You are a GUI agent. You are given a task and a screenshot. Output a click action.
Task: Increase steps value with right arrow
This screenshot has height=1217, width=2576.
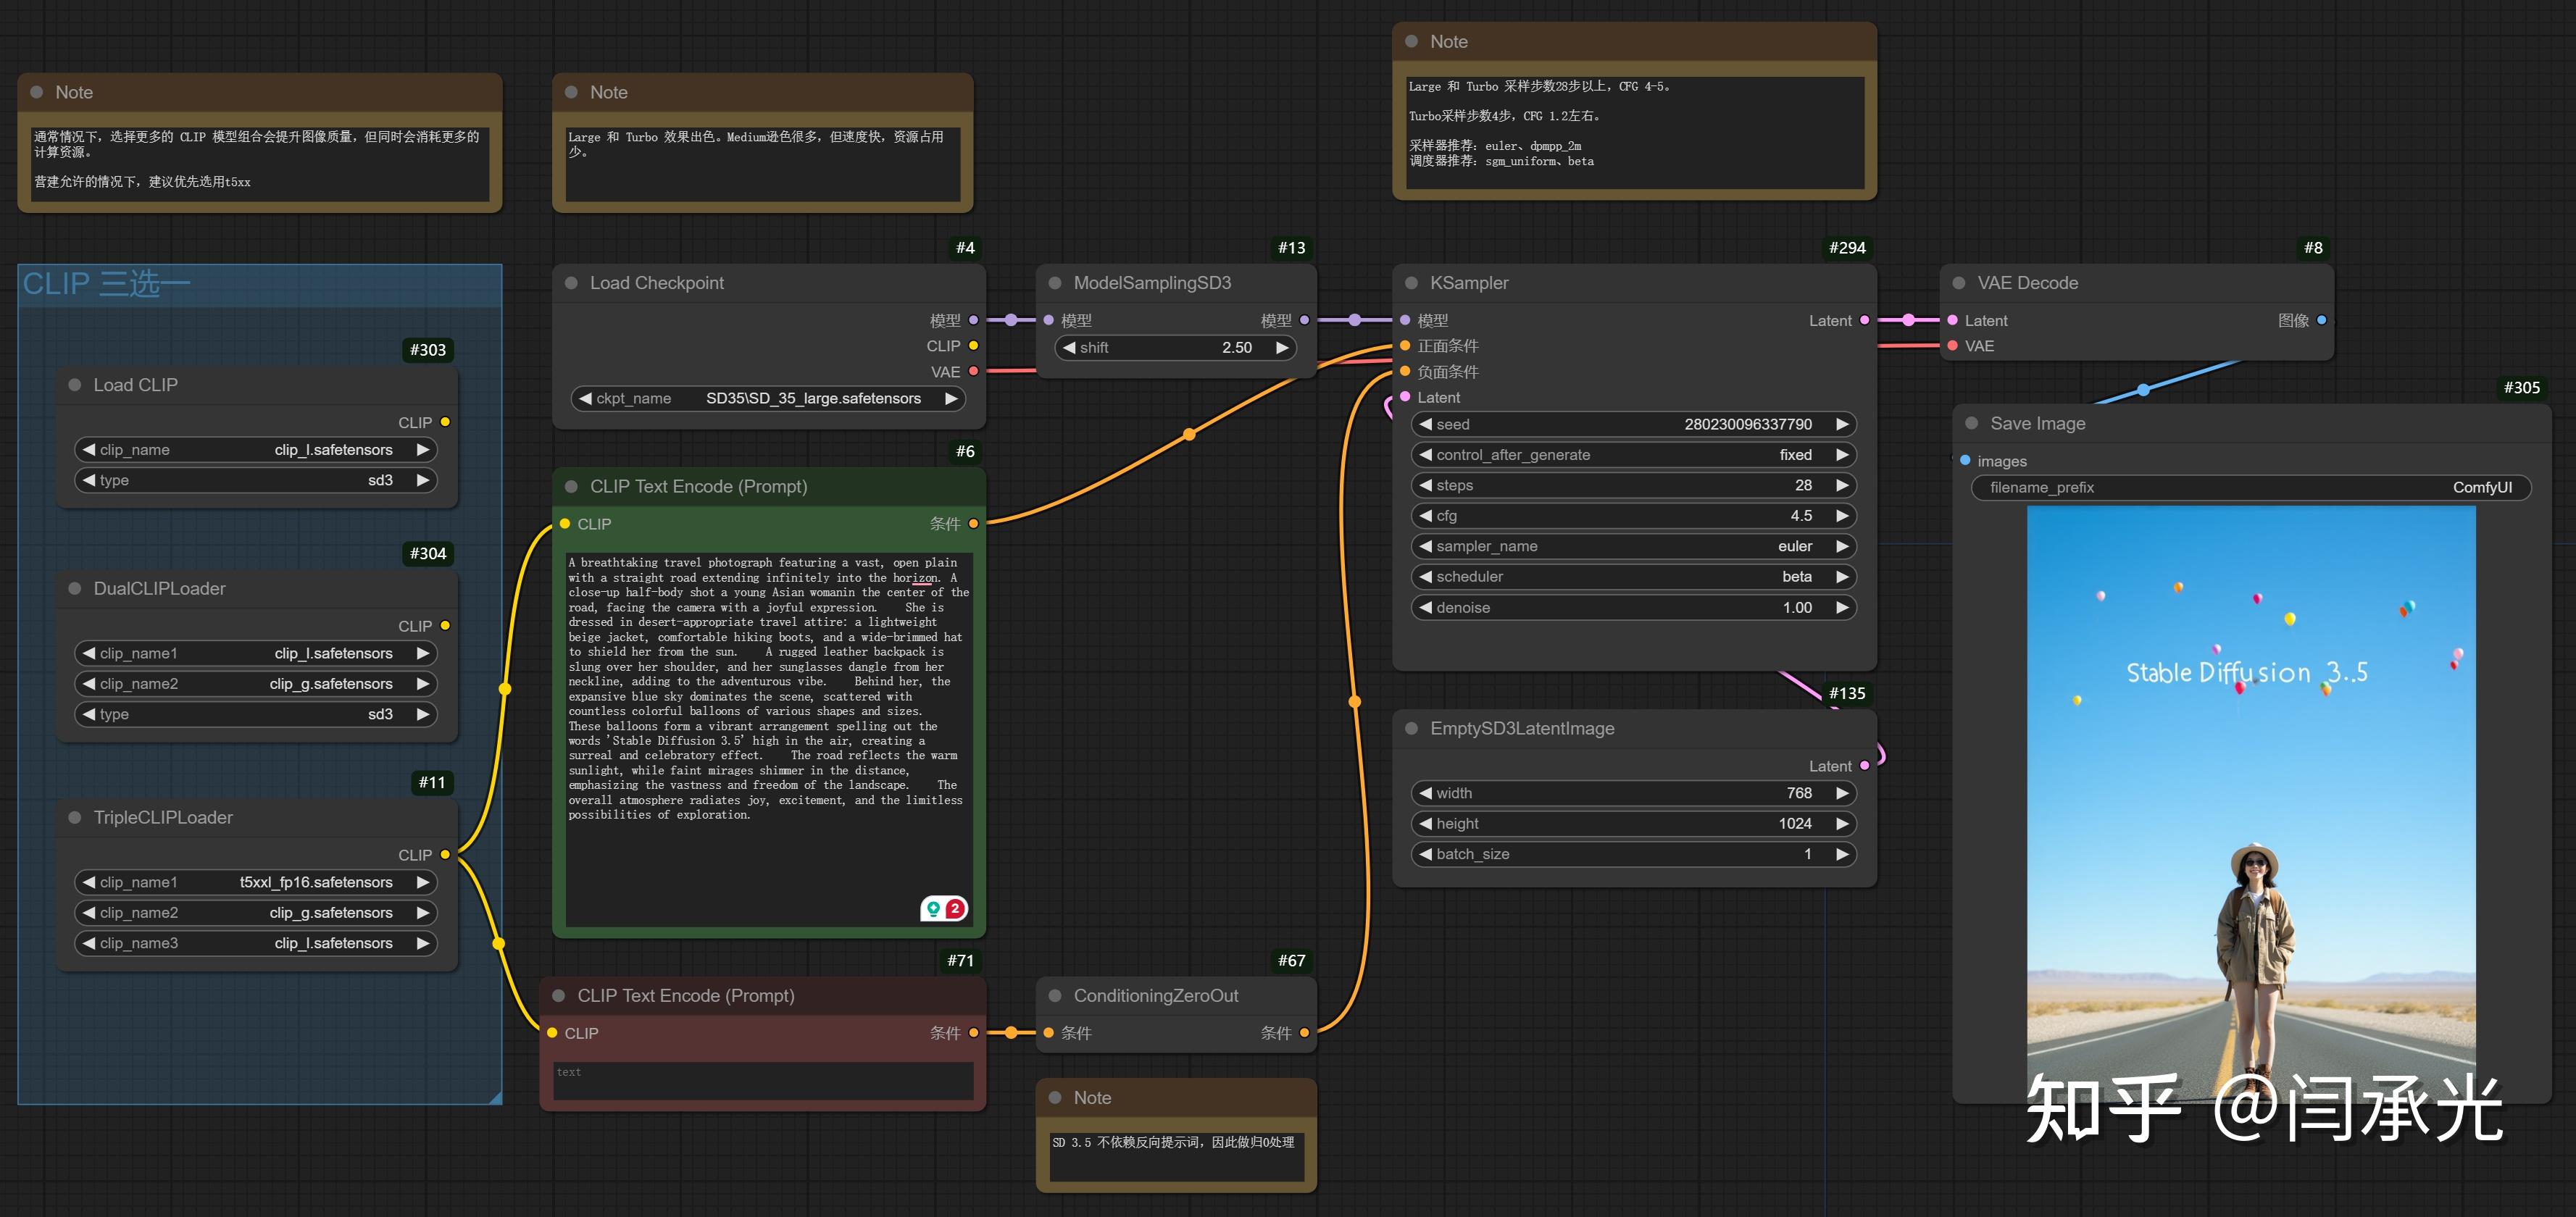(x=1841, y=485)
